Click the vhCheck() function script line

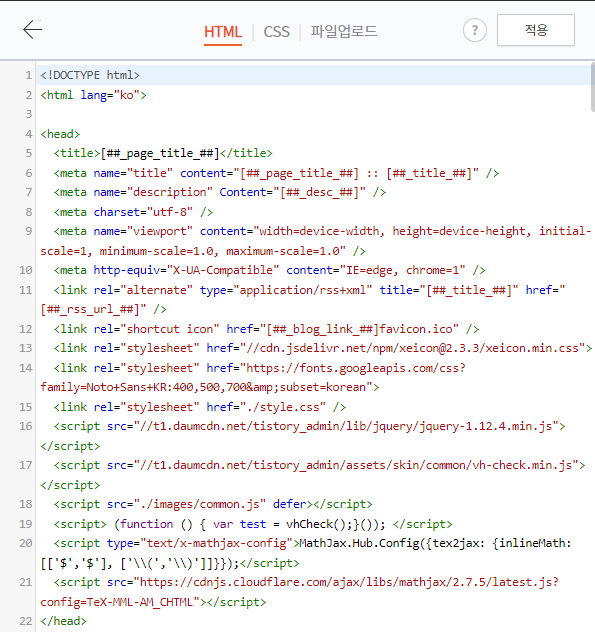pyautogui.click(x=253, y=524)
